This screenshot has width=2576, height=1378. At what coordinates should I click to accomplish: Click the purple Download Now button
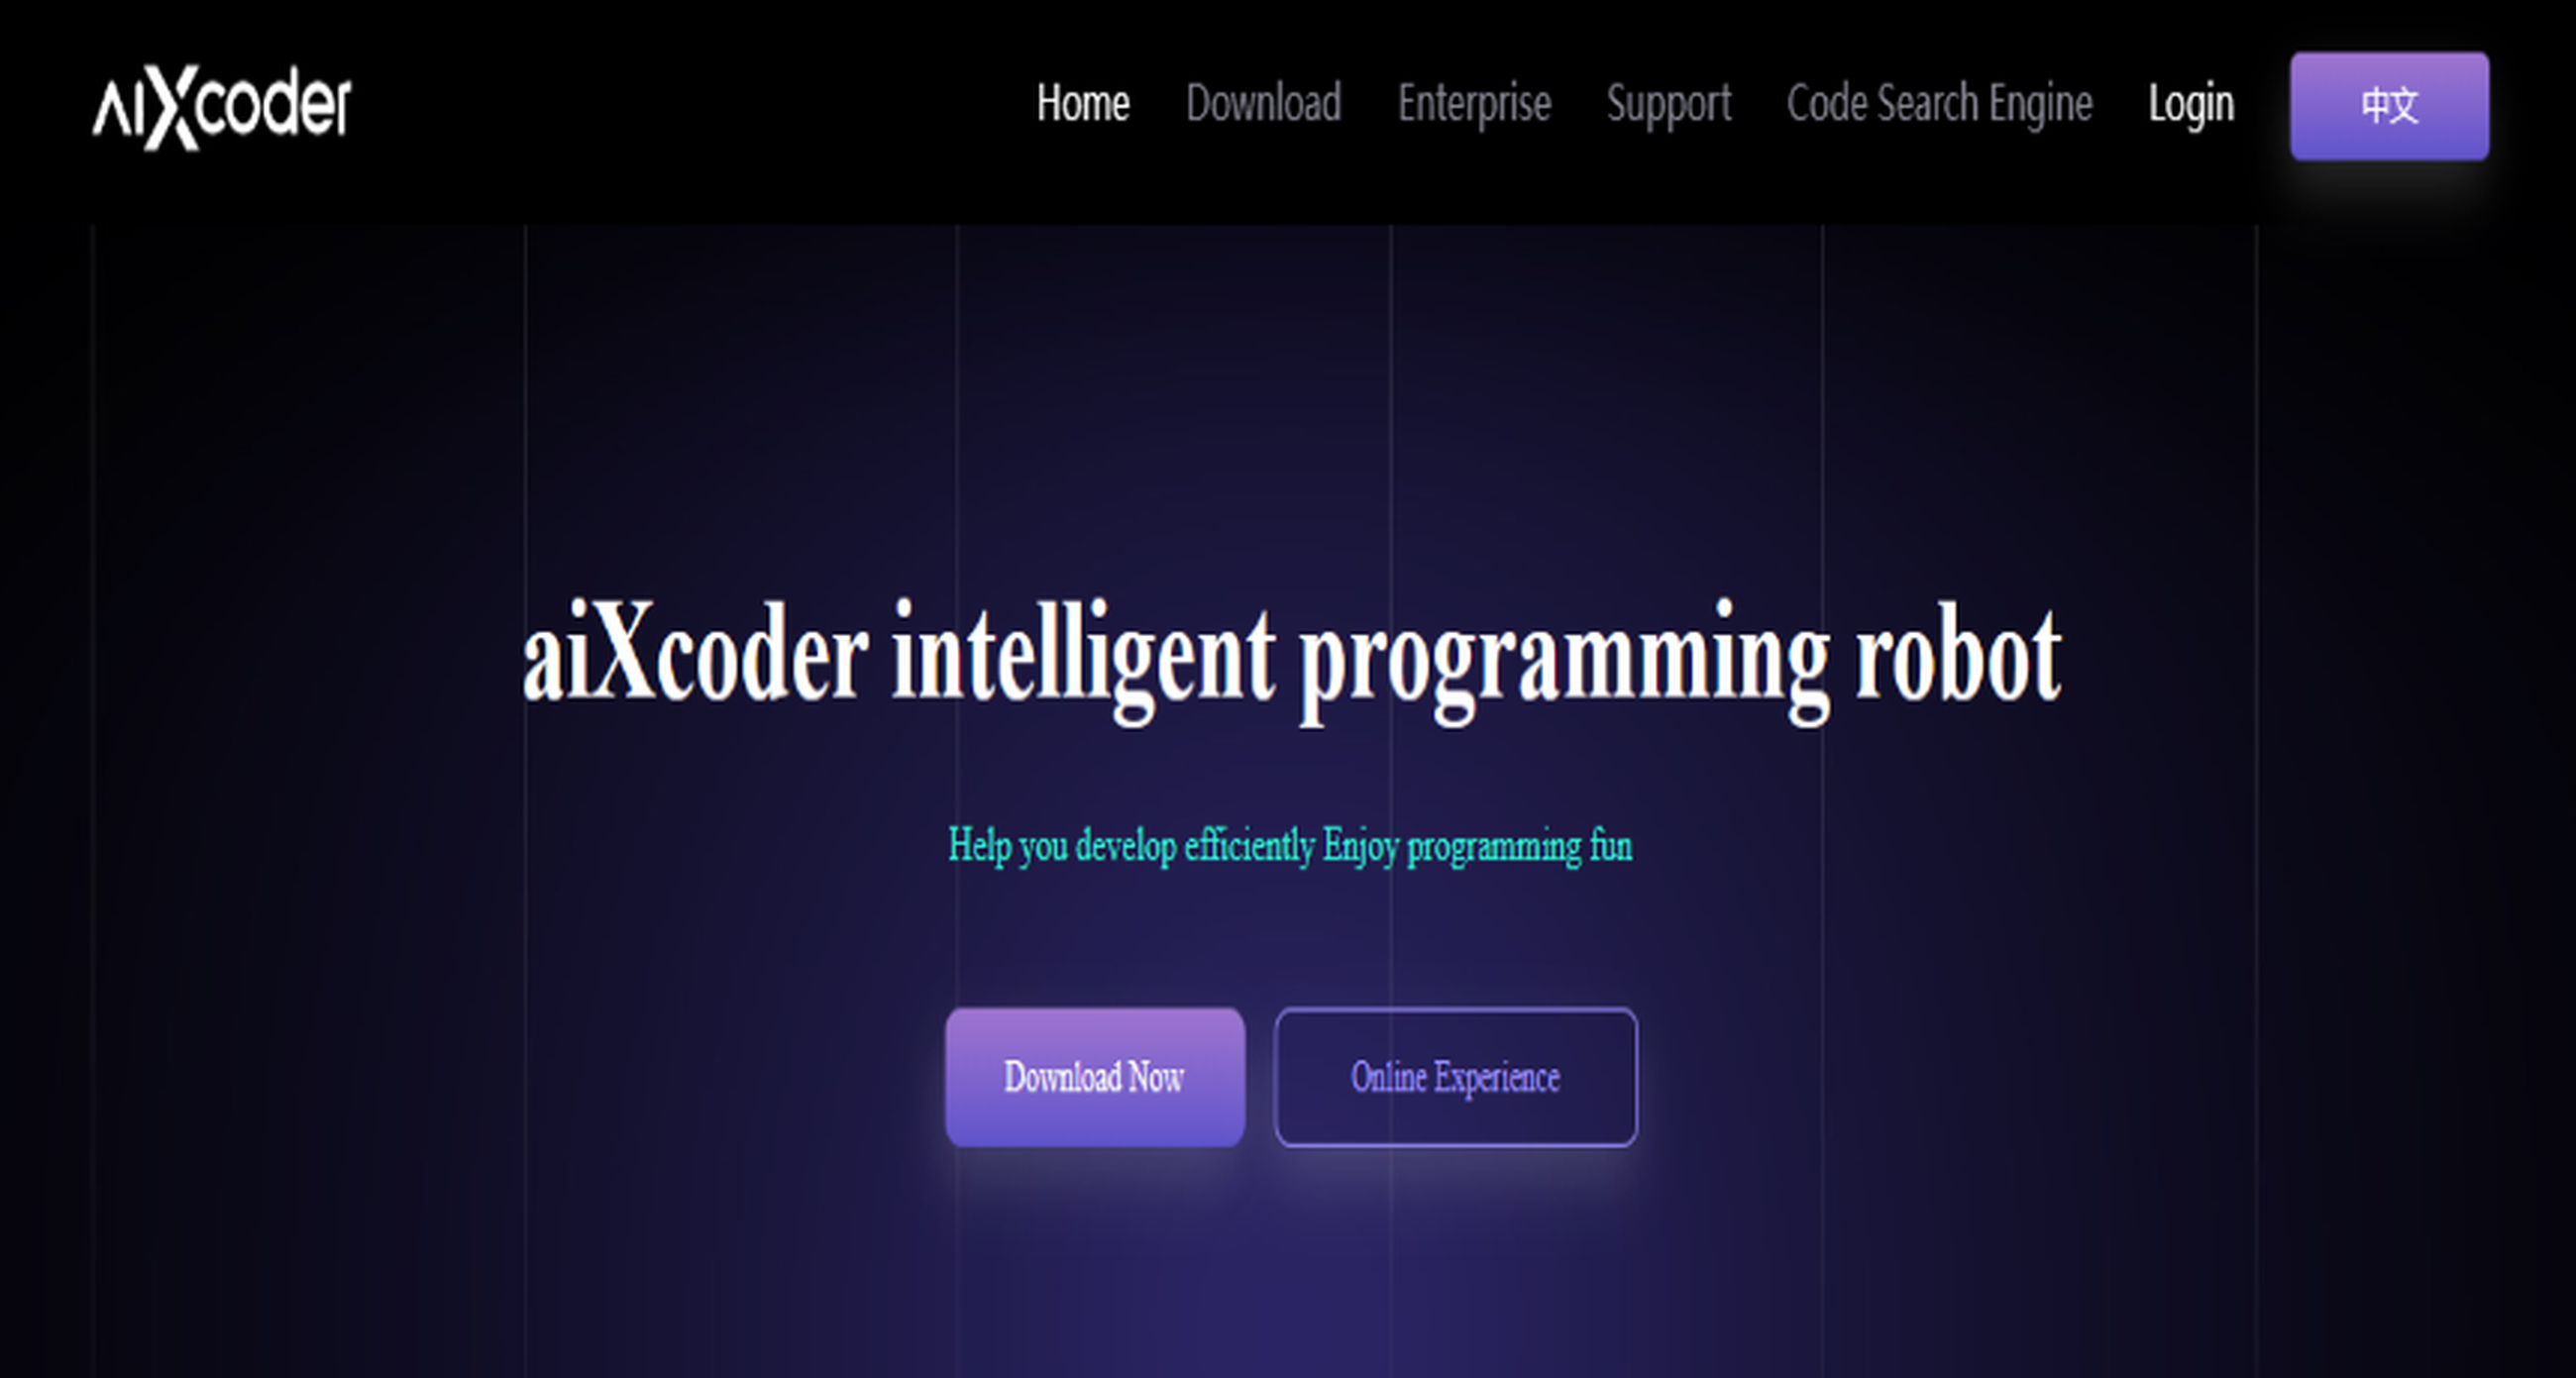1095,1077
